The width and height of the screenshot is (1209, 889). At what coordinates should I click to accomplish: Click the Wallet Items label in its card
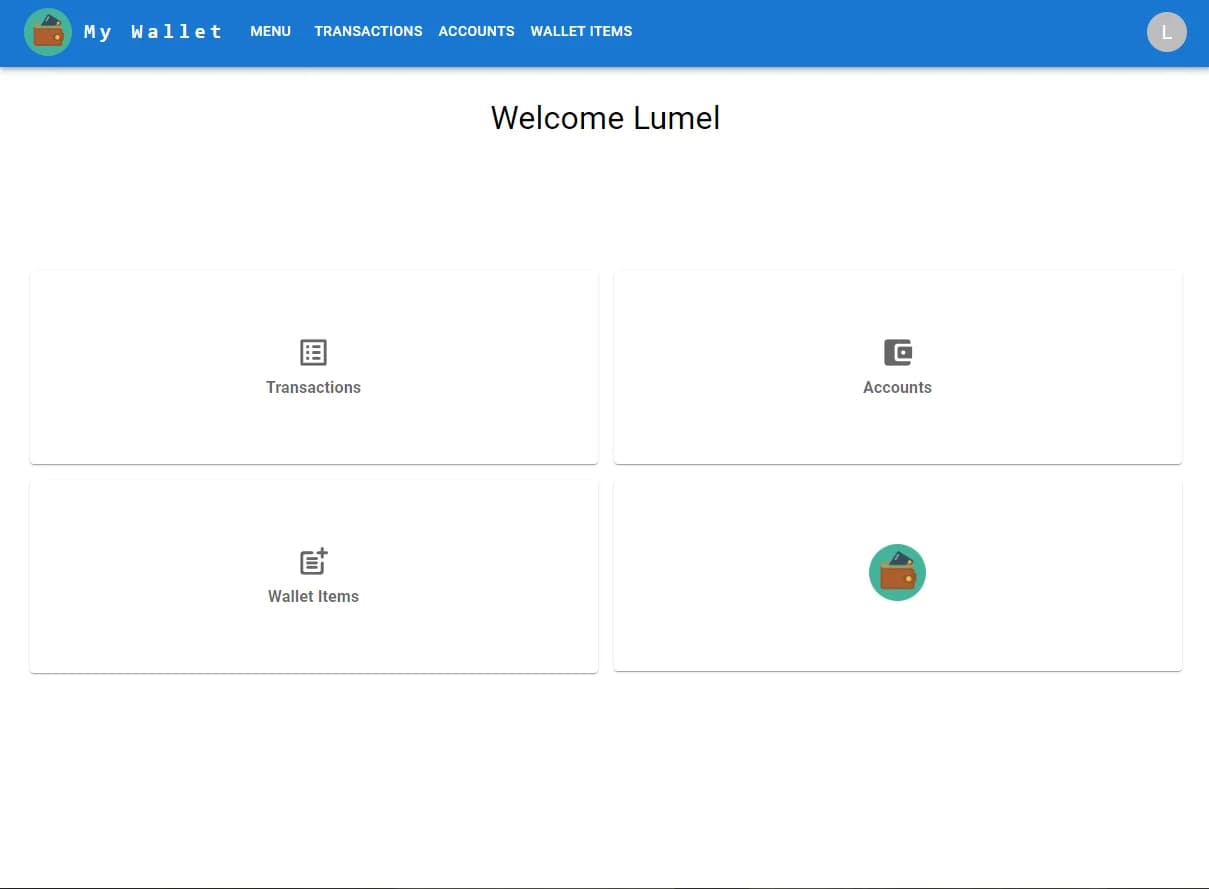(x=313, y=596)
